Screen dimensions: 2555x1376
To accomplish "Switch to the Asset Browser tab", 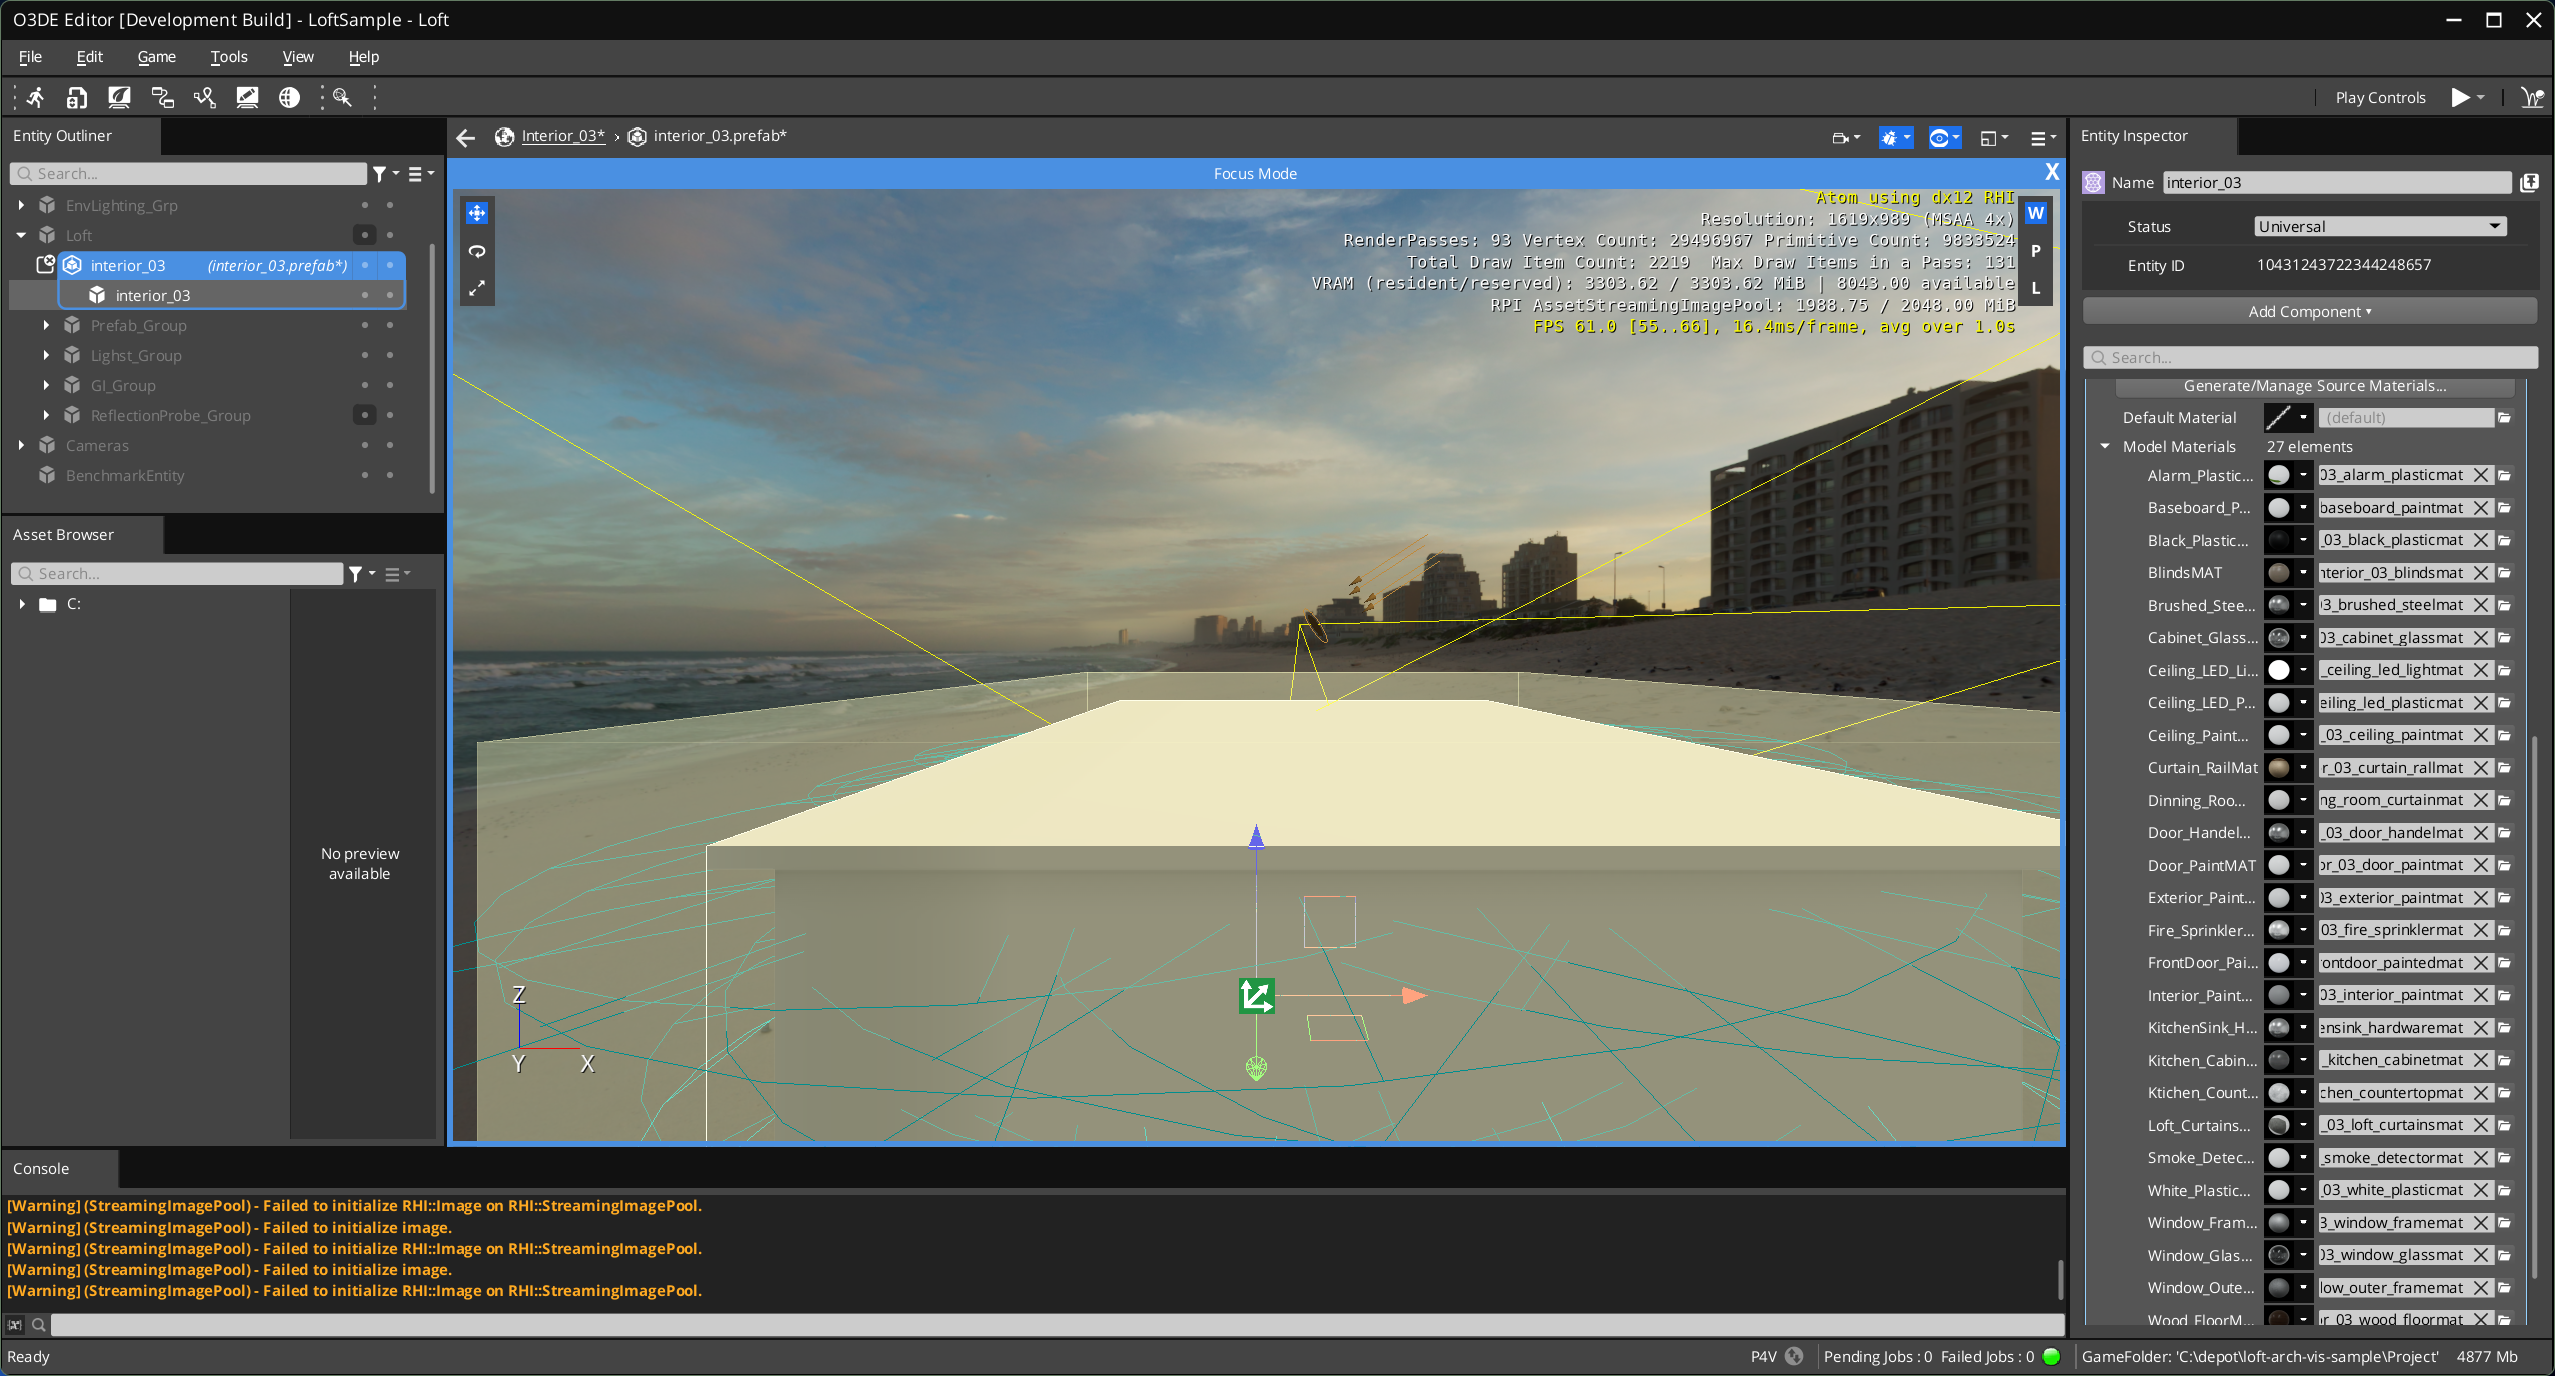I will [x=63, y=535].
